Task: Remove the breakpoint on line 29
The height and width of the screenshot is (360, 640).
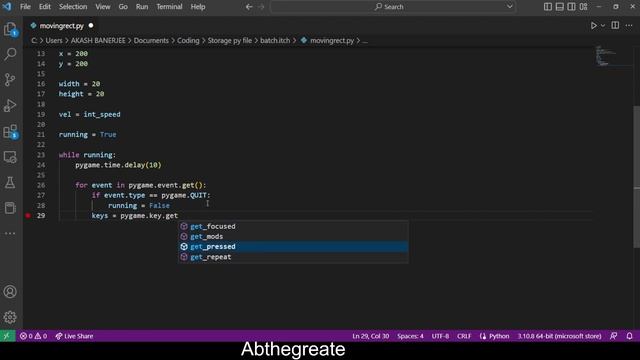Action: click(28, 216)
